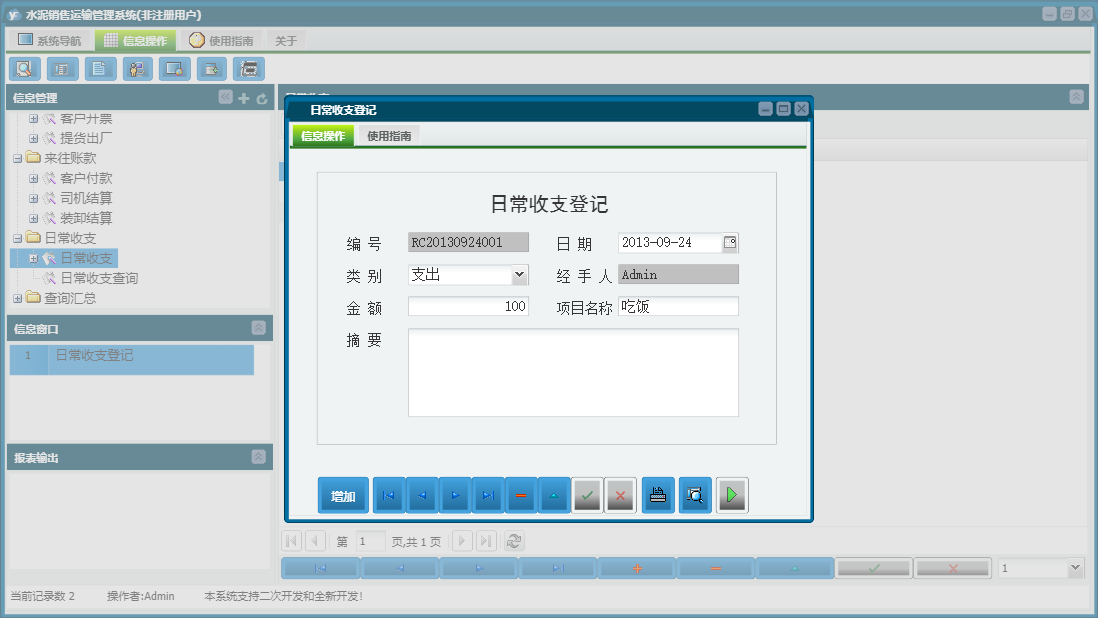Viewport: 1098px width, 618px height.
Task: Click the page number field in pager
Action: point(371,541)
